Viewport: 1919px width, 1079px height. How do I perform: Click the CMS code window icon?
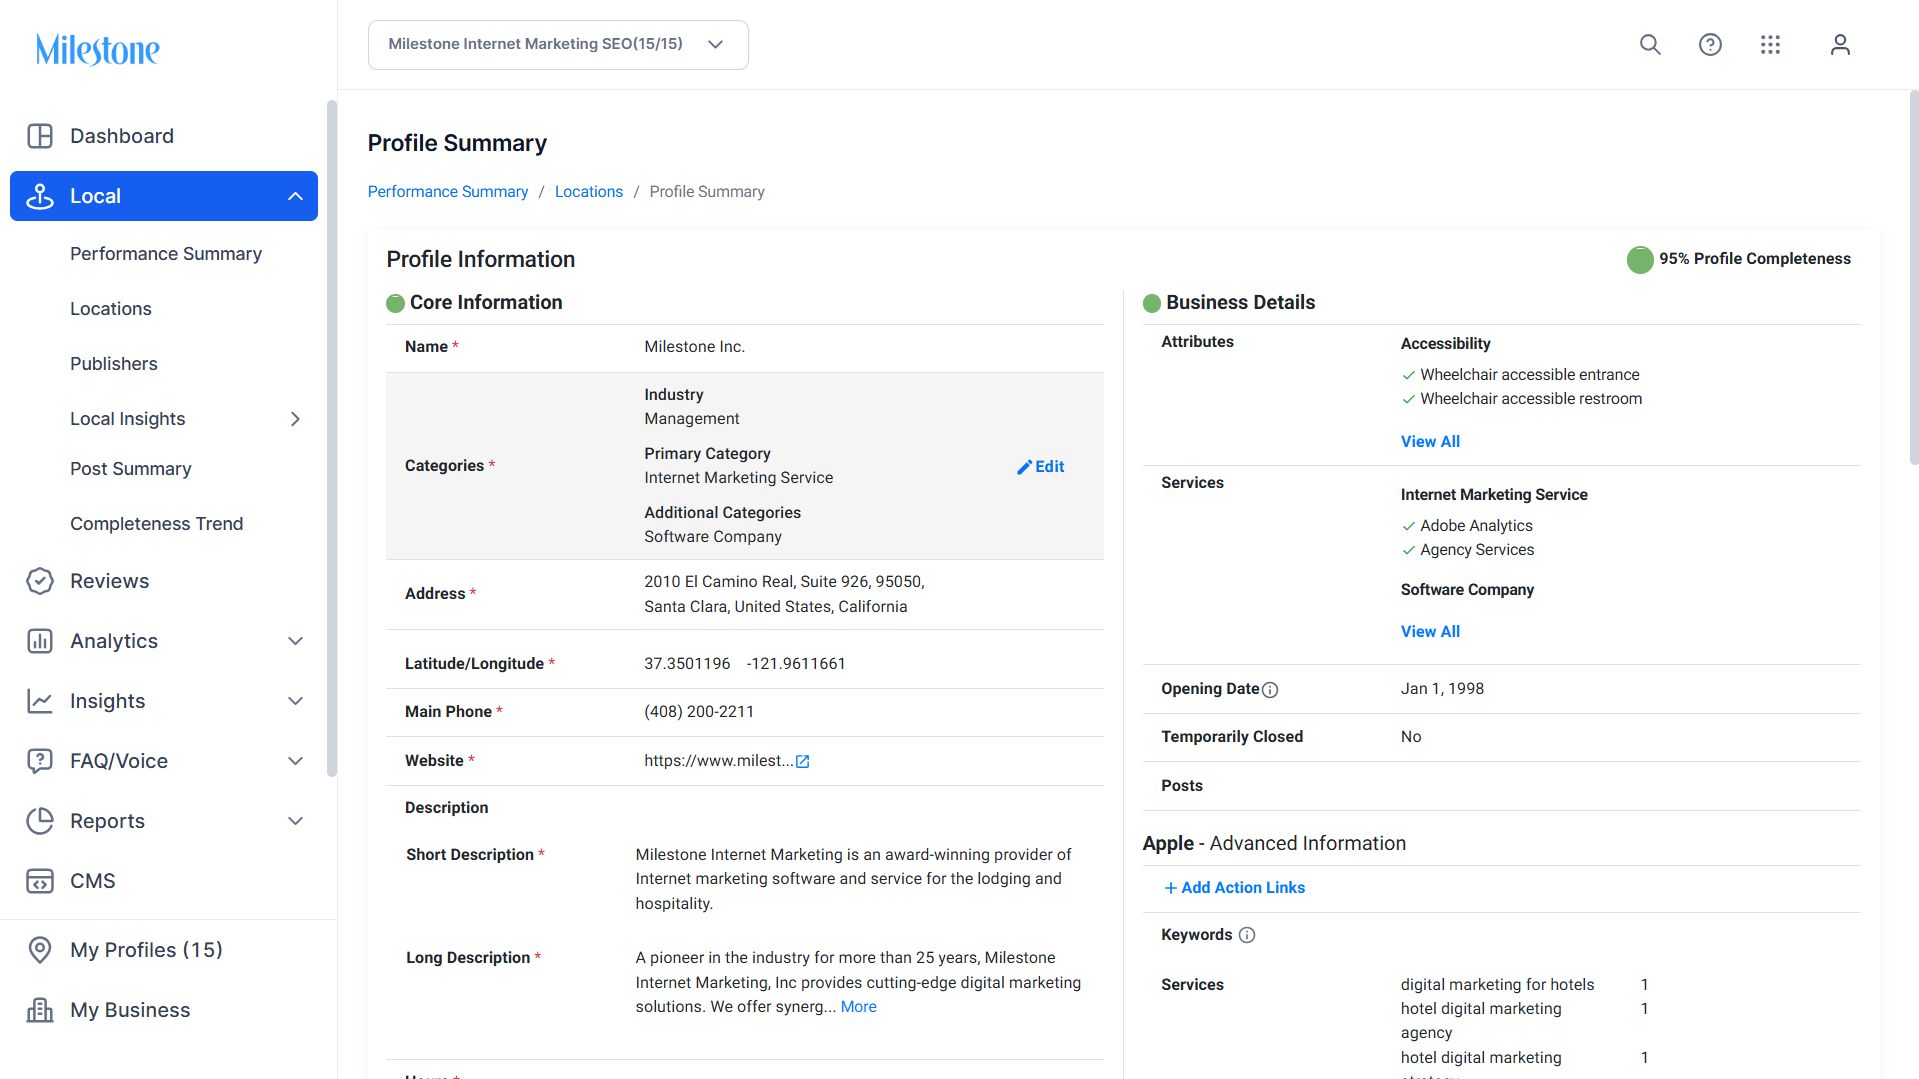point(40,881)
